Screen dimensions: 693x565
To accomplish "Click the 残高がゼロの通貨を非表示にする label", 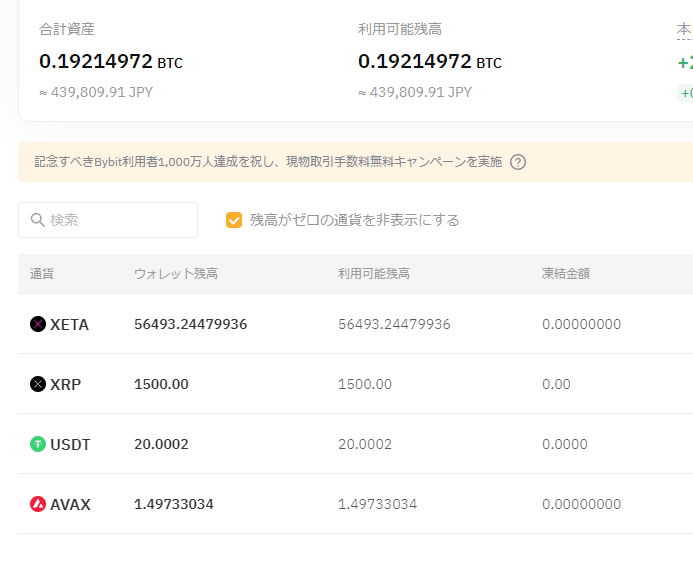I will click(x=354, y=220).
